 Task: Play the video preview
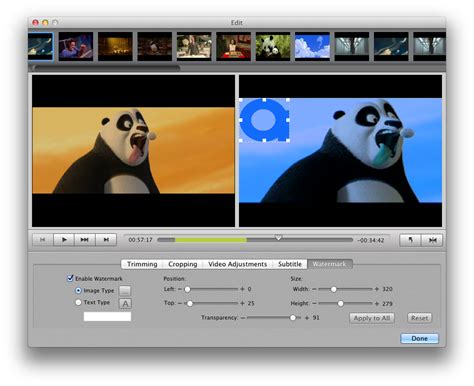[x=64, y=240]
